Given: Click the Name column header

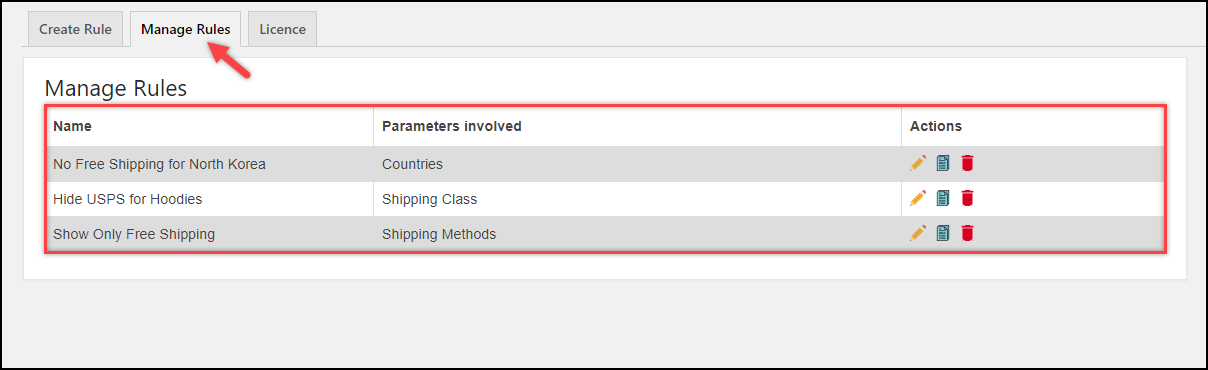Looking at the screenshot, I should pyautogui.click(x=72, y=126).
